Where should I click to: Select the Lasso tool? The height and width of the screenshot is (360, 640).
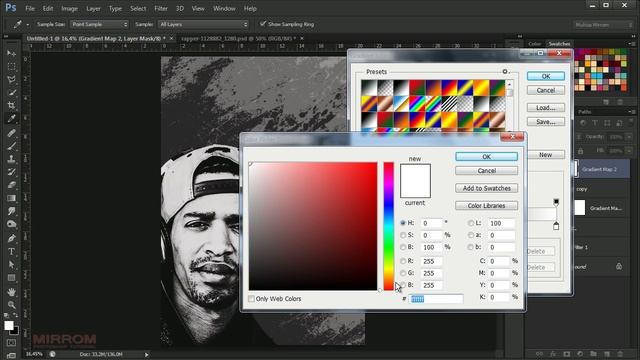coord(11,79)
